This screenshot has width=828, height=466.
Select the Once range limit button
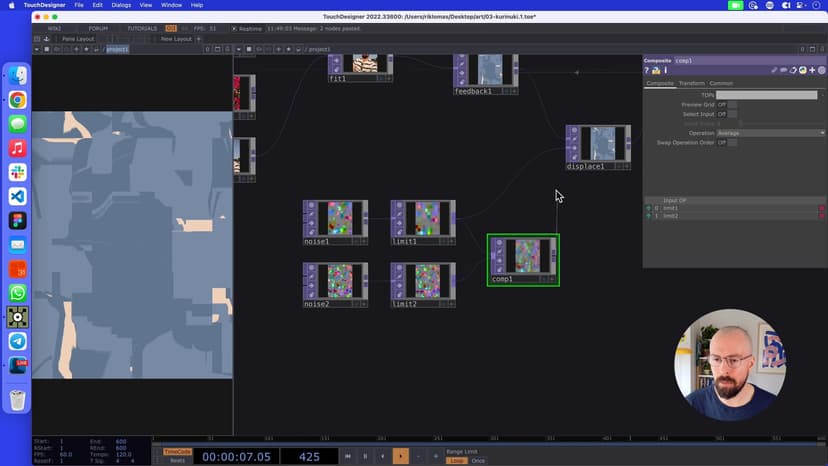point(478,461)
